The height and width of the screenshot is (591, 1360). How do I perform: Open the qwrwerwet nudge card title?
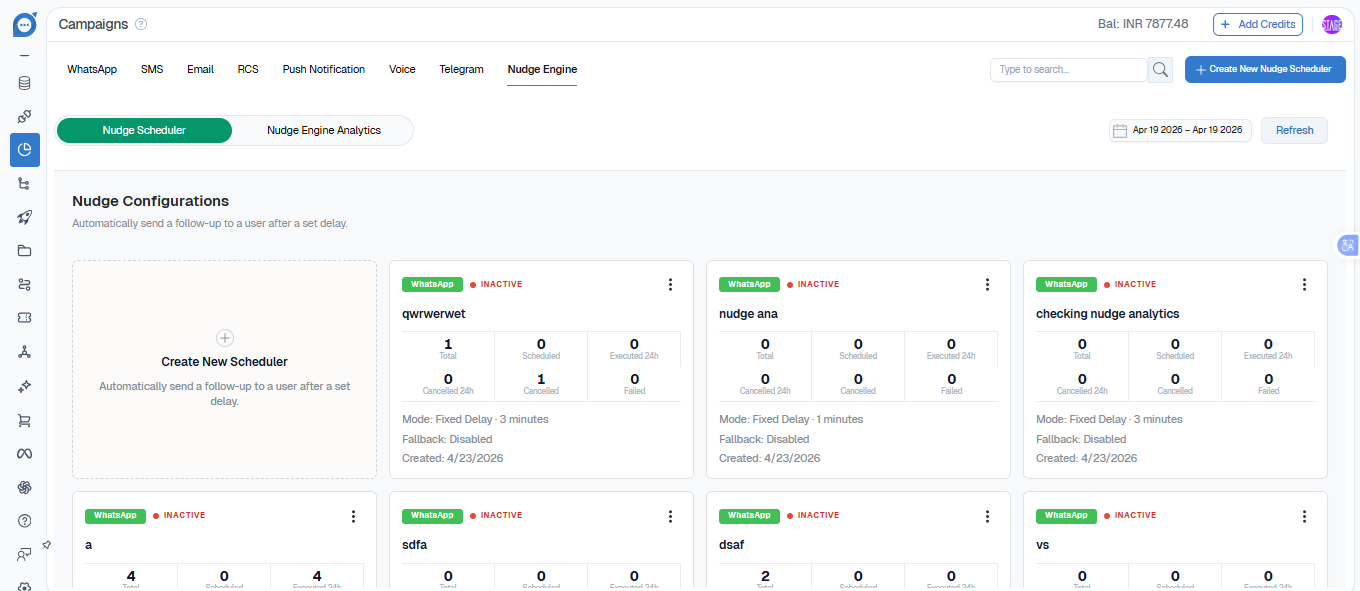point(434,314)
